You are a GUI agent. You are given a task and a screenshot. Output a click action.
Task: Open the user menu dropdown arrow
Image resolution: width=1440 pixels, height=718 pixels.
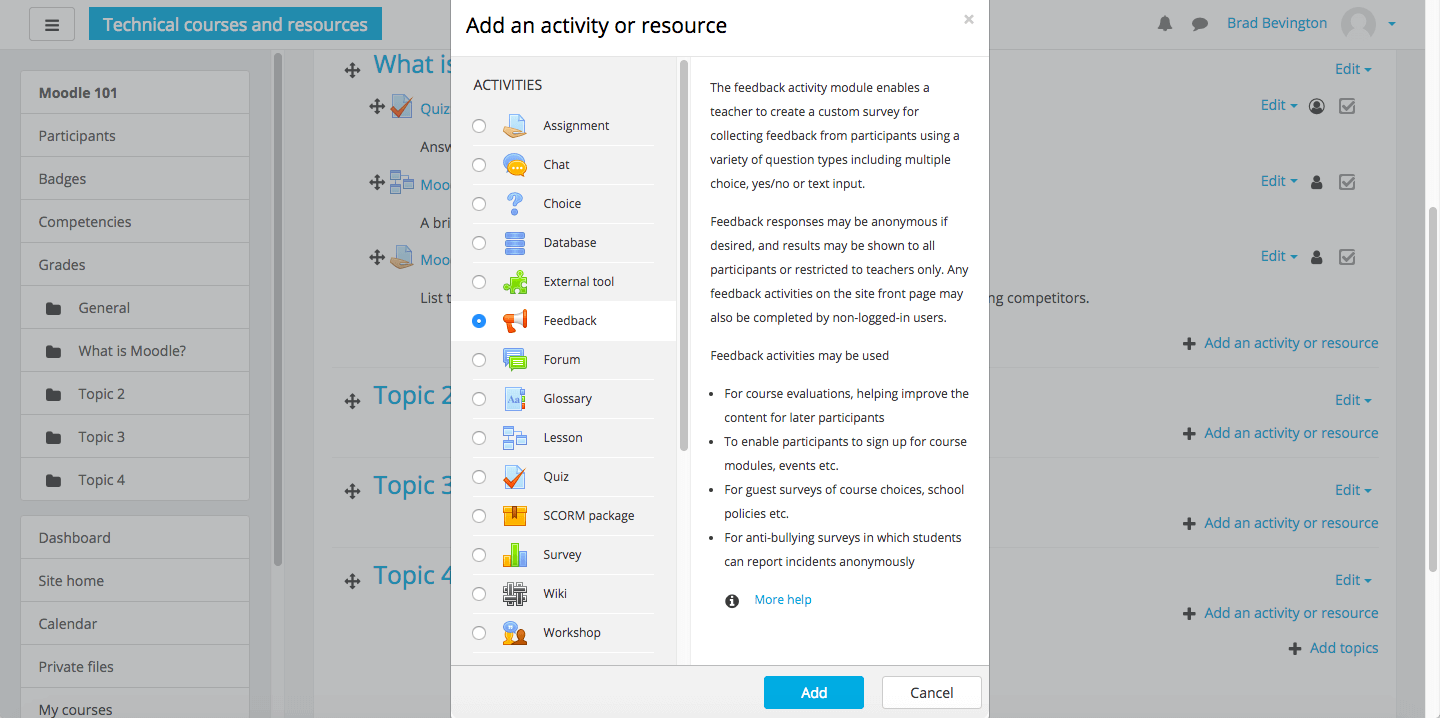click(1391, 24)
